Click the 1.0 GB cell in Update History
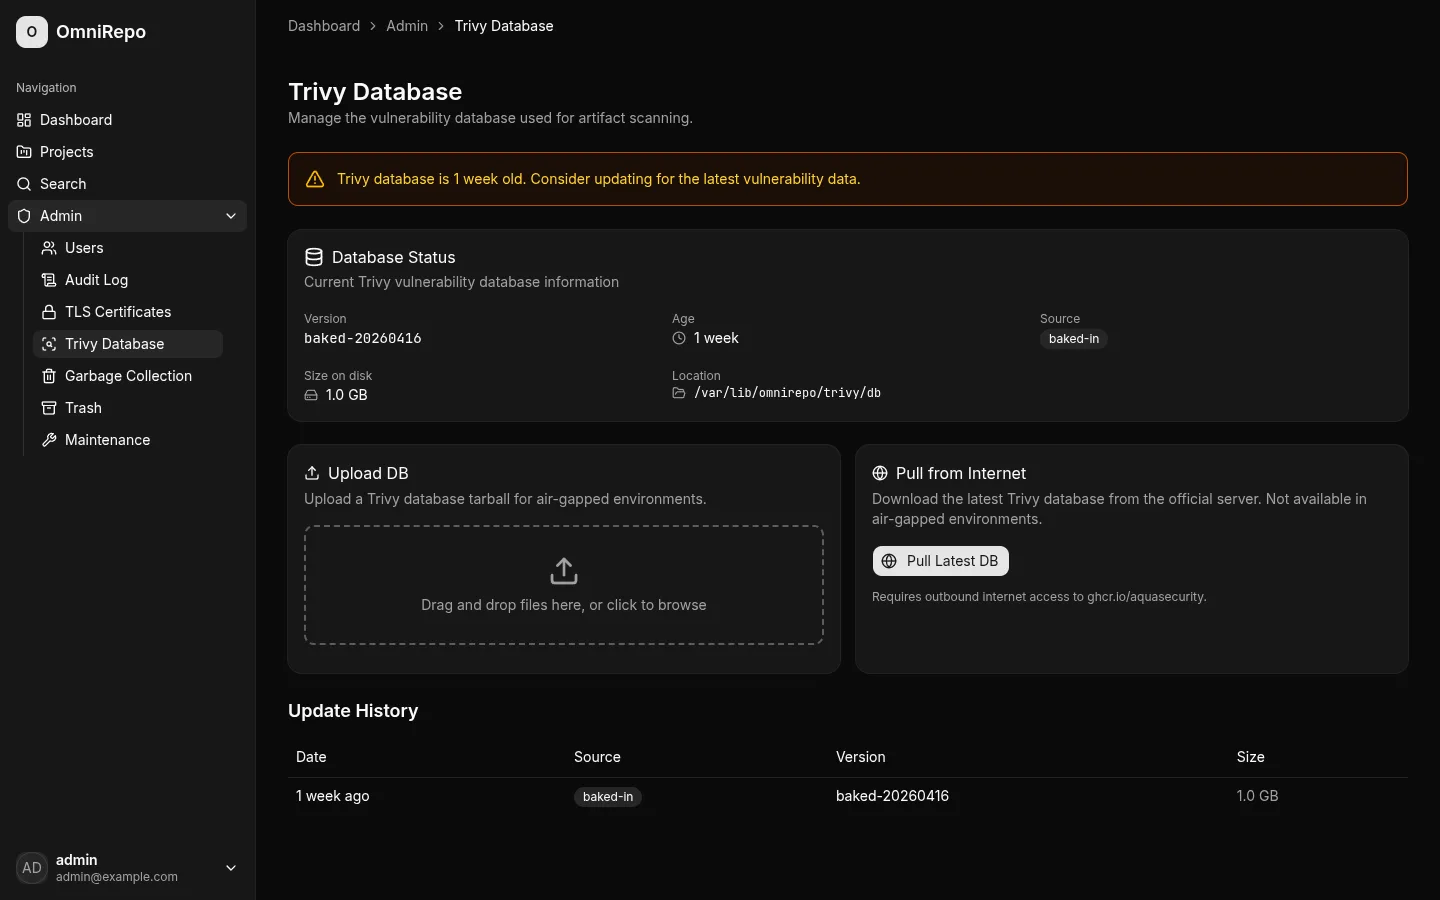 point(1257,796)
